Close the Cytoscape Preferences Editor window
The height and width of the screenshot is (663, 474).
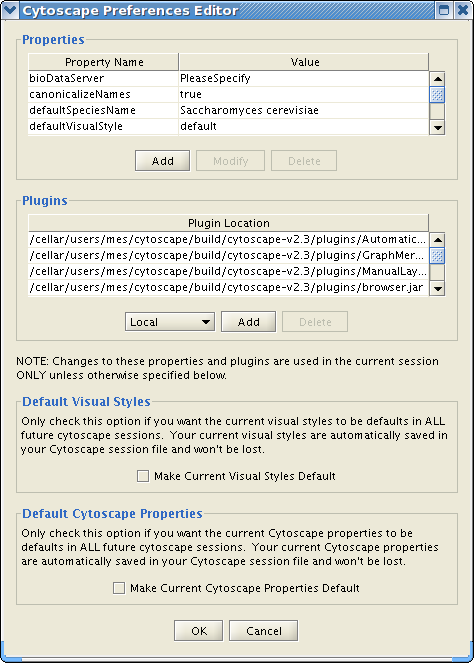coord(463,10)
